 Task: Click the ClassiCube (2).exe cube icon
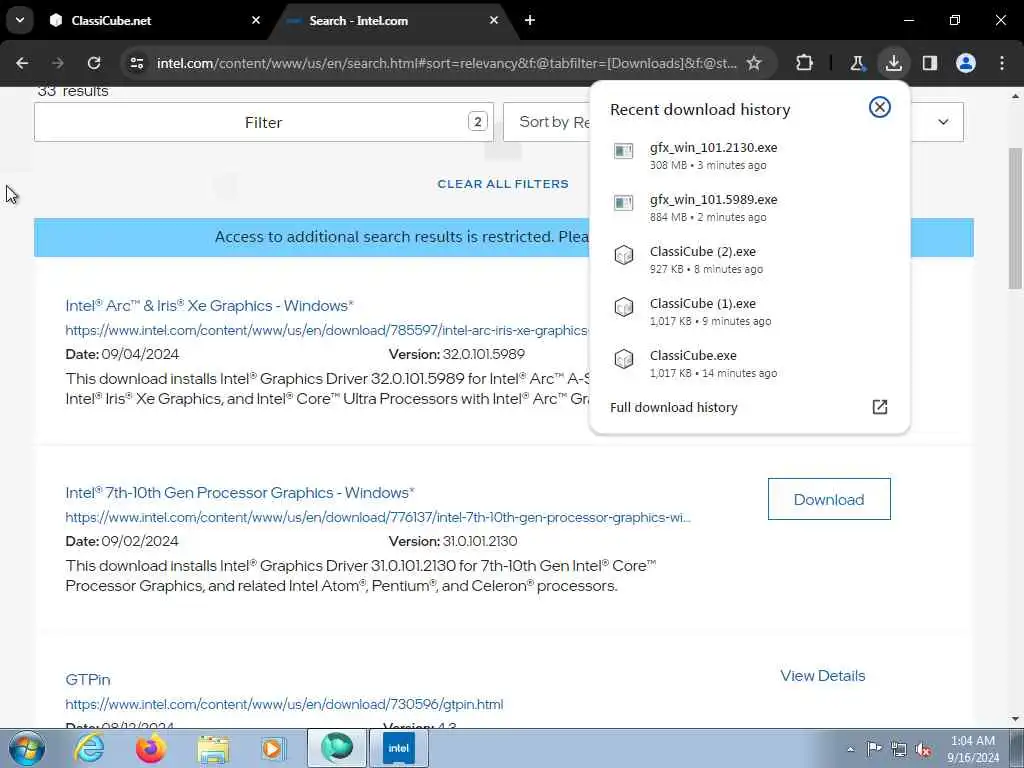[x=624, y=255]
